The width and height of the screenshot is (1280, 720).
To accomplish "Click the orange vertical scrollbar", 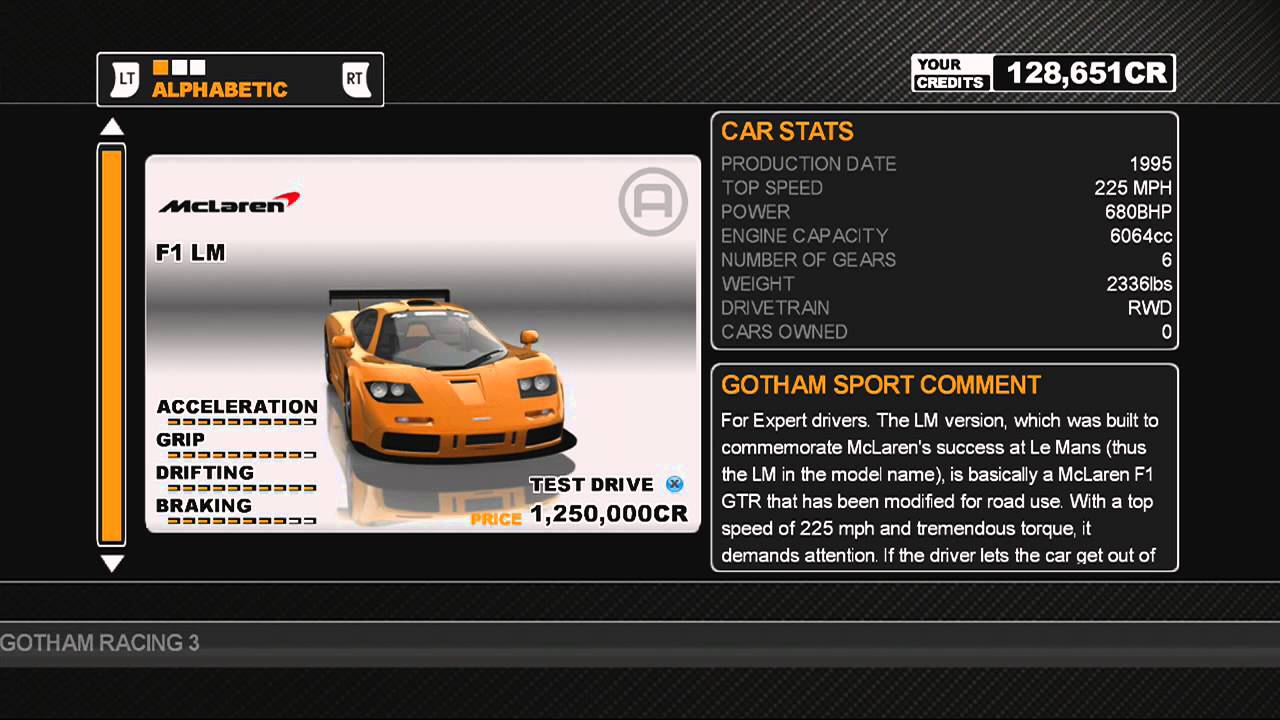I will [112, 345].
